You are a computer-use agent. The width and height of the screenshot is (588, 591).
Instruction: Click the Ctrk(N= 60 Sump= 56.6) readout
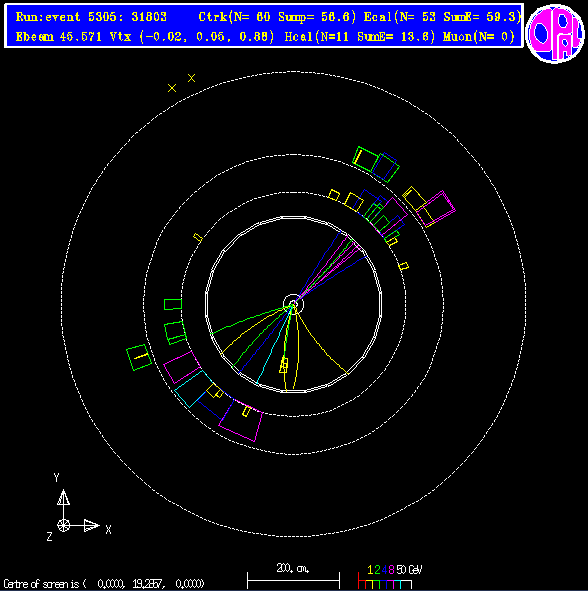click(x=277, y=17)
